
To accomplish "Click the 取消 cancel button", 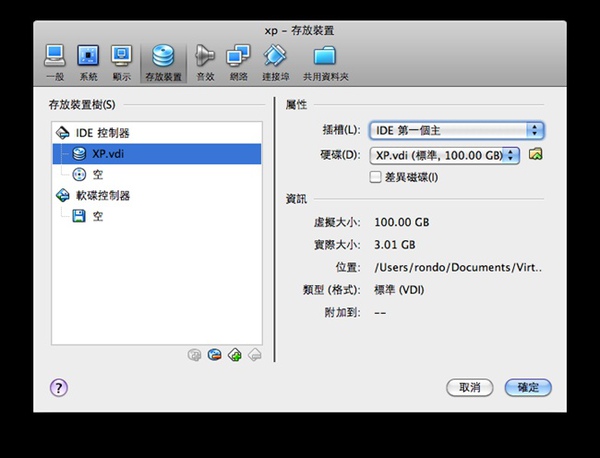I will click(x=470, y=388).
